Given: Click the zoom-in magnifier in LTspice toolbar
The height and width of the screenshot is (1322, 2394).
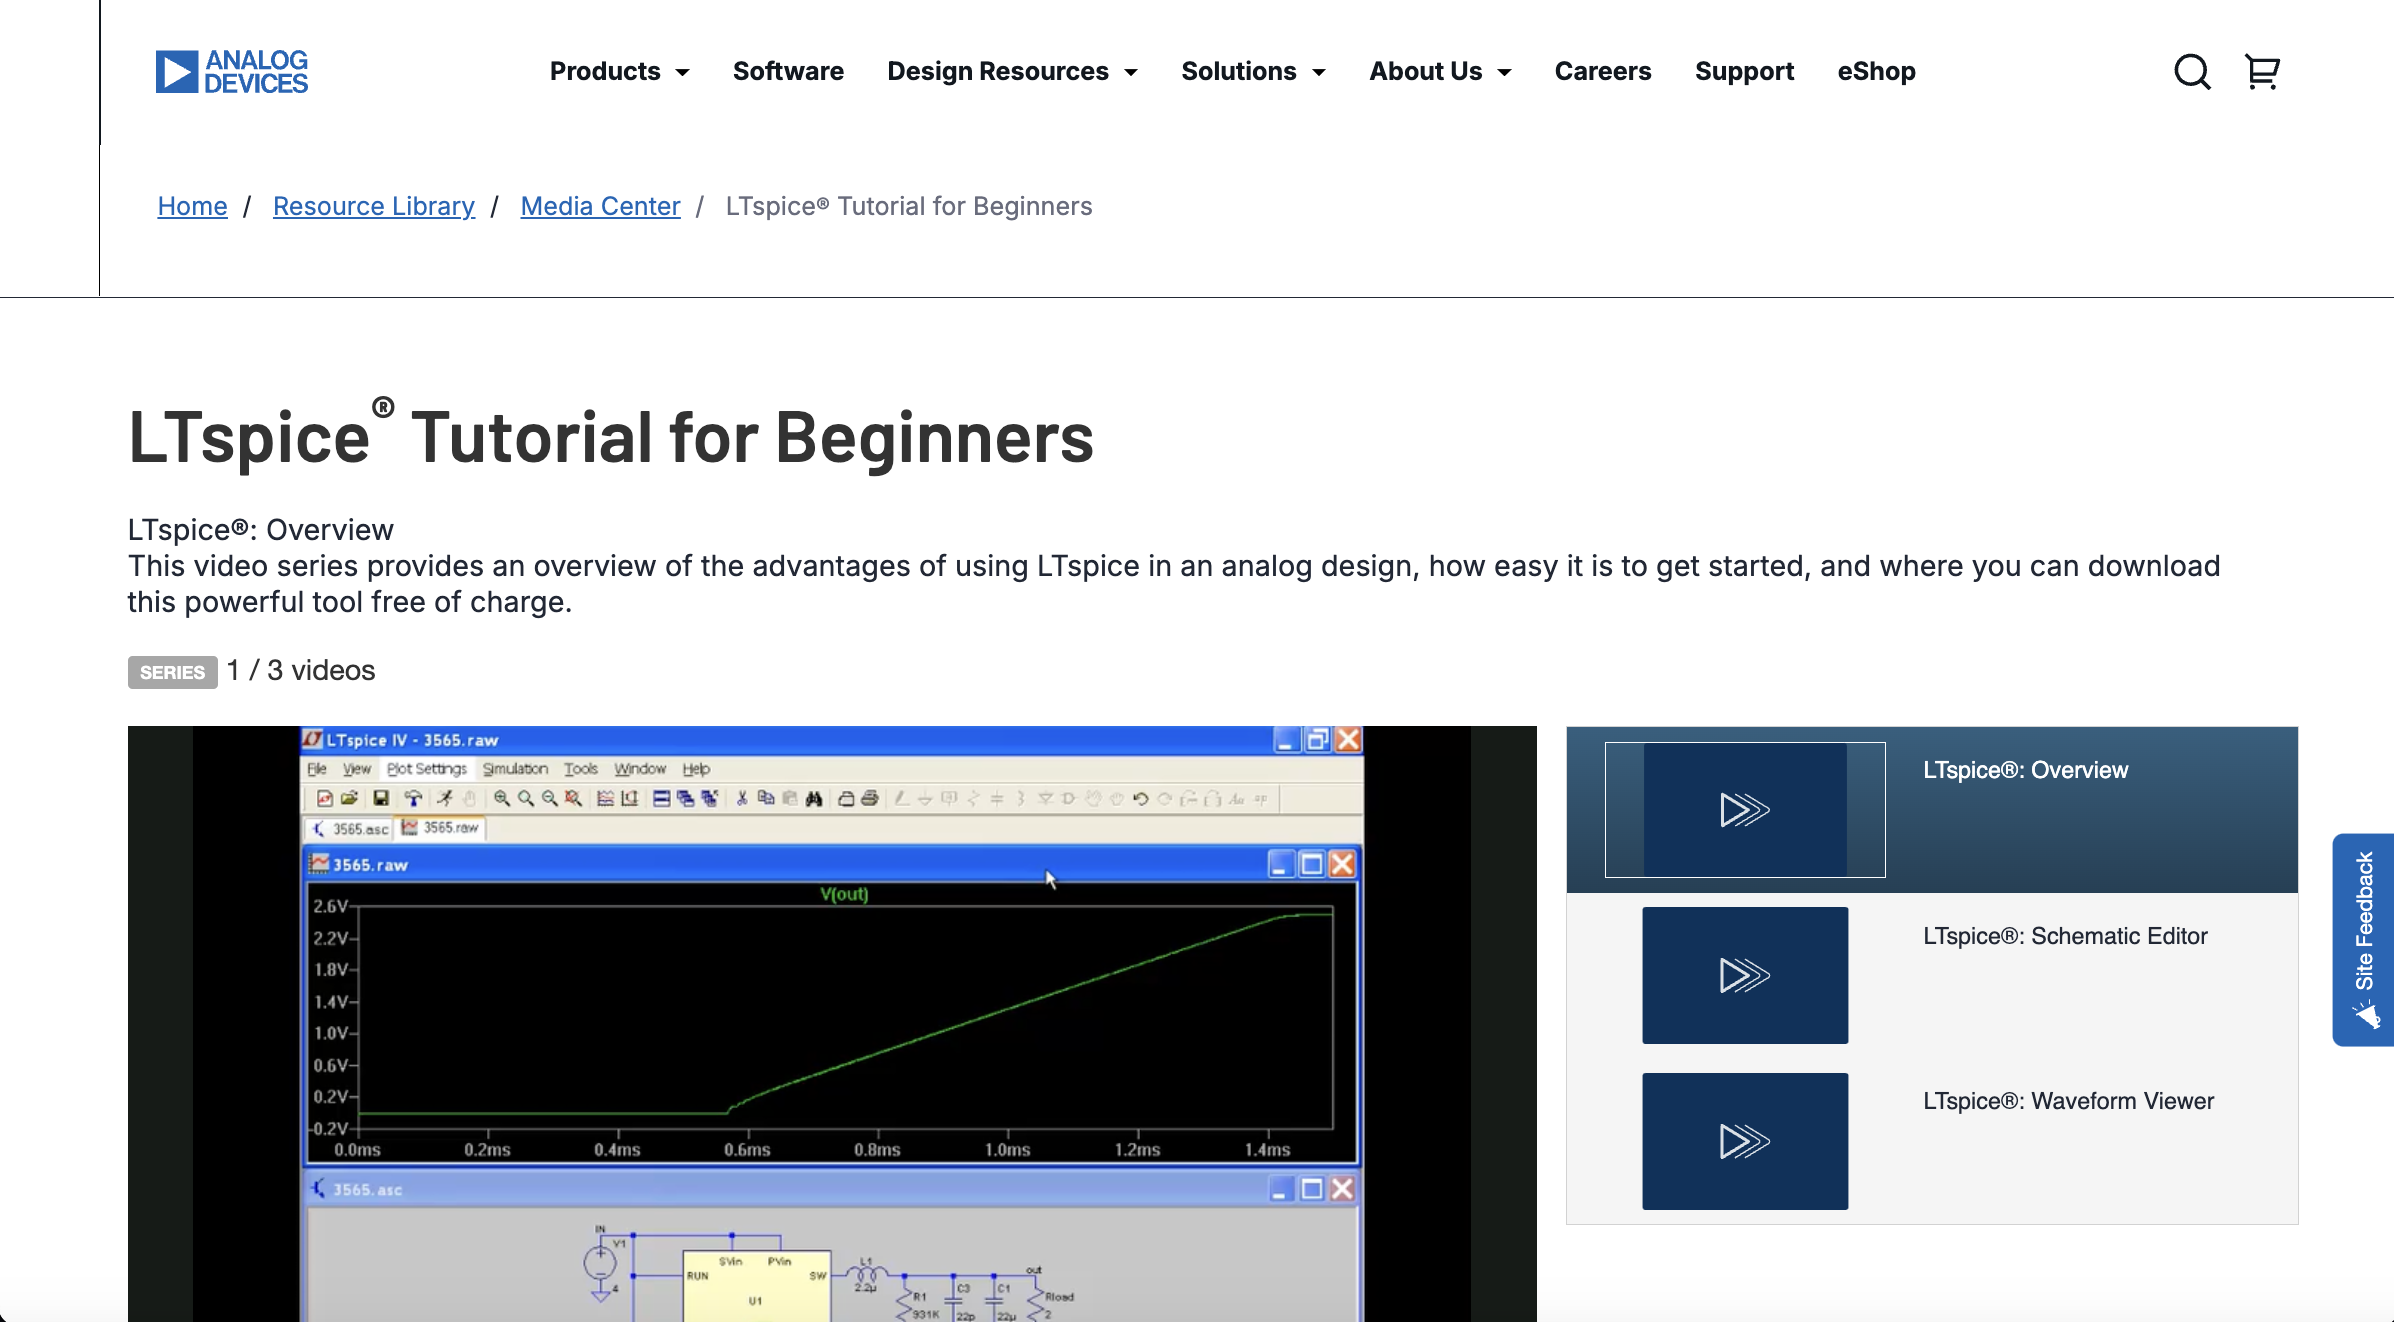Looking at the screenshot, I should point(502,798).
